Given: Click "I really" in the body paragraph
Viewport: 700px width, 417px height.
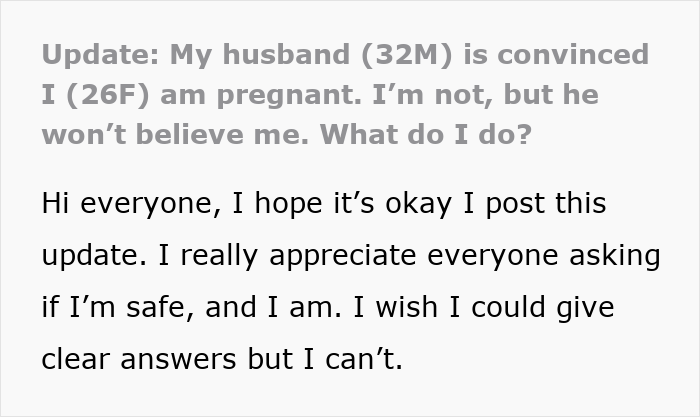Looking at the screenshot, I should click(x=203, y=254).
